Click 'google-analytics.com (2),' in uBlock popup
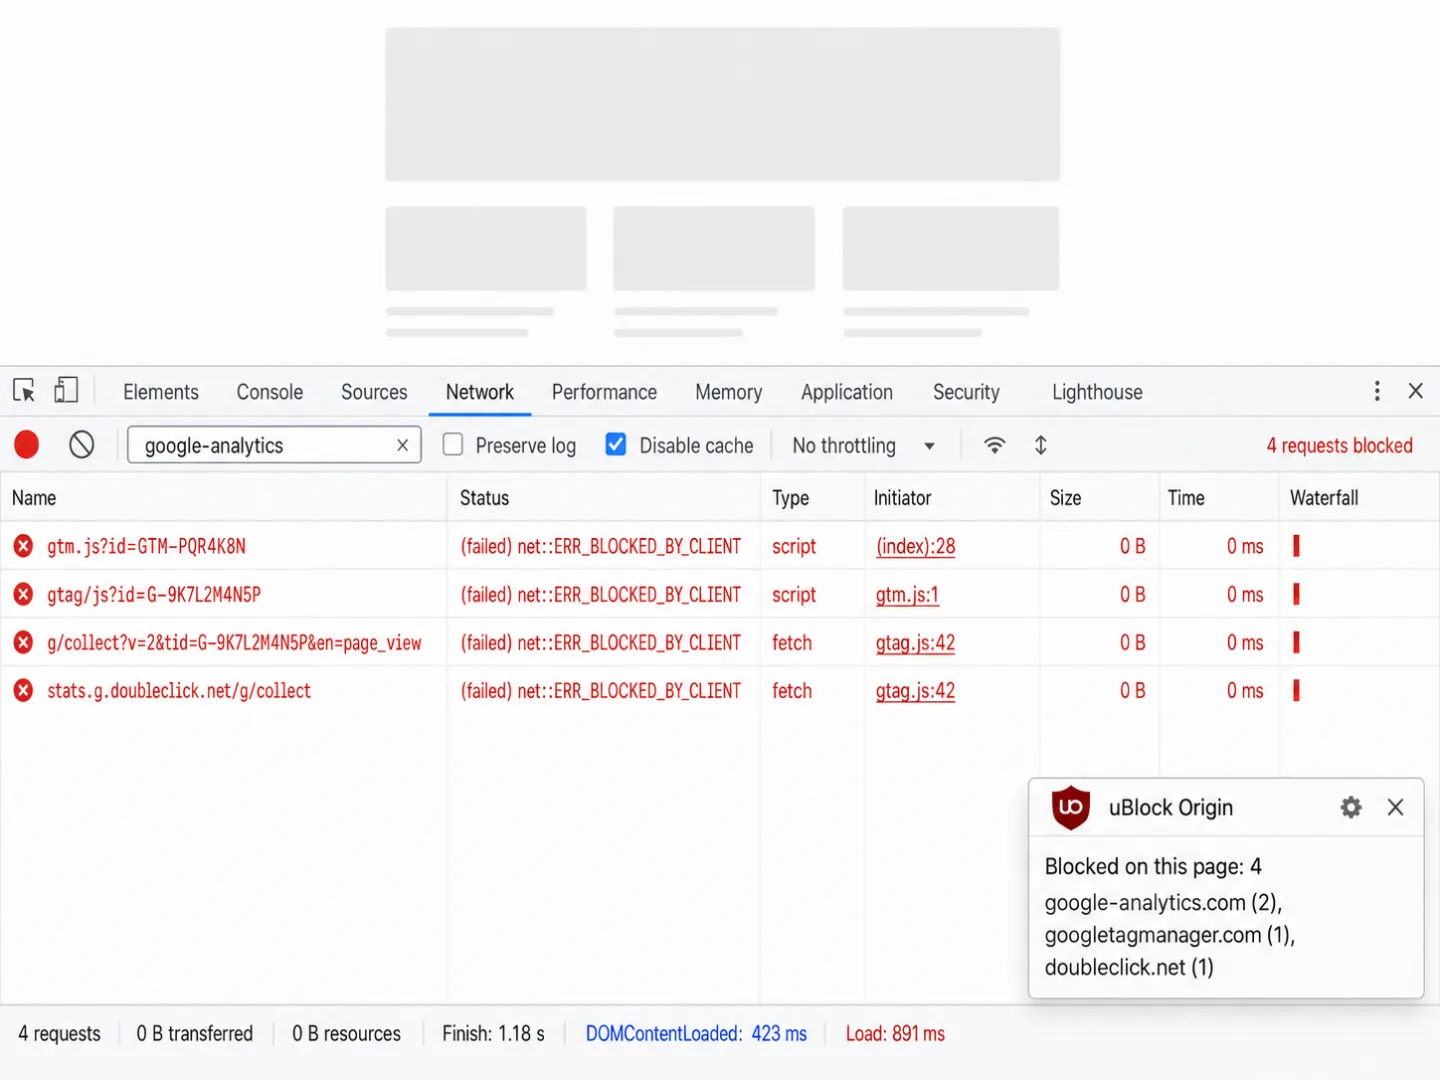Screen dimensions: 1440x1080 click(1163, 902)
